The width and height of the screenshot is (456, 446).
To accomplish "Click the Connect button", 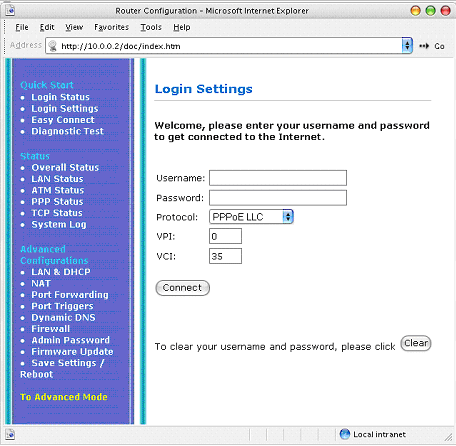I will tap(183, 288).
